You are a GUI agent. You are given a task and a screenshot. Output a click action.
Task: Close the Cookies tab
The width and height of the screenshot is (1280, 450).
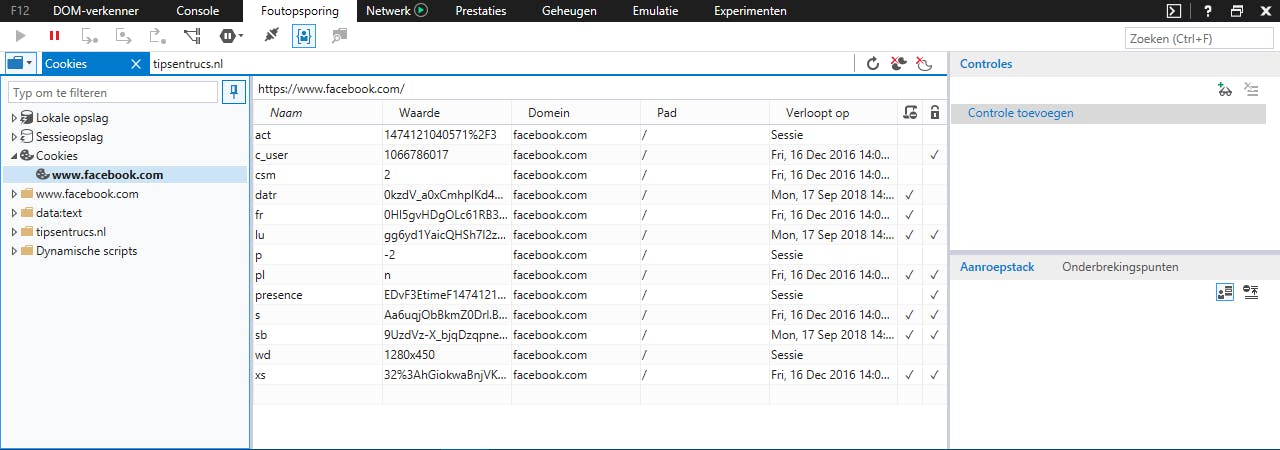point(136,64)
